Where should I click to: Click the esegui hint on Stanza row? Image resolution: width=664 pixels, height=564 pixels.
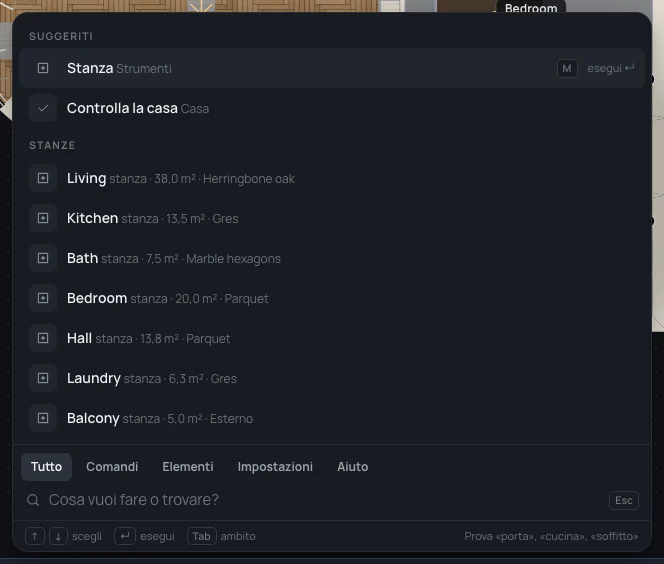point(610,68)
